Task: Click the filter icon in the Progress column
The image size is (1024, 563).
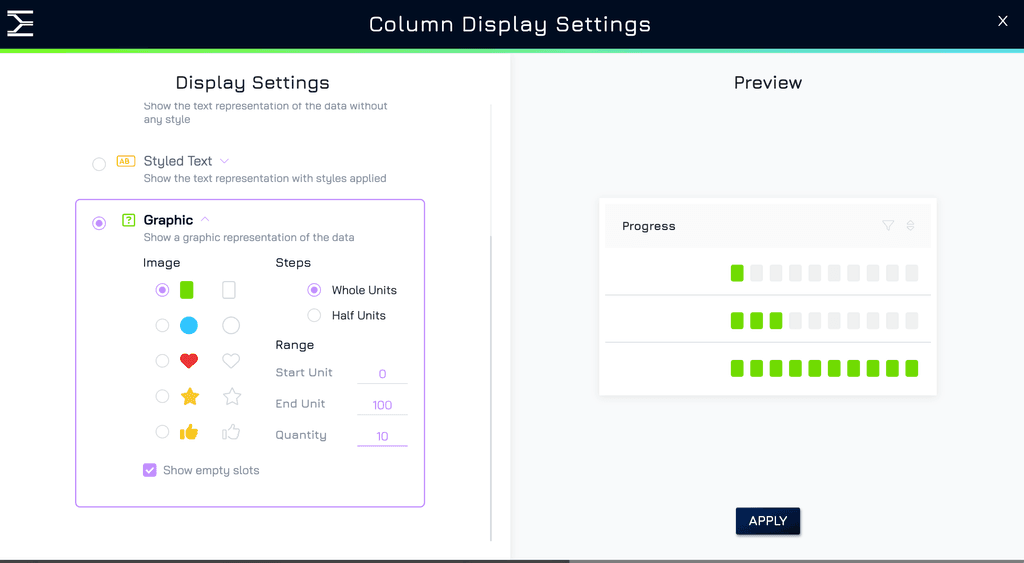Action: point(888,225)
